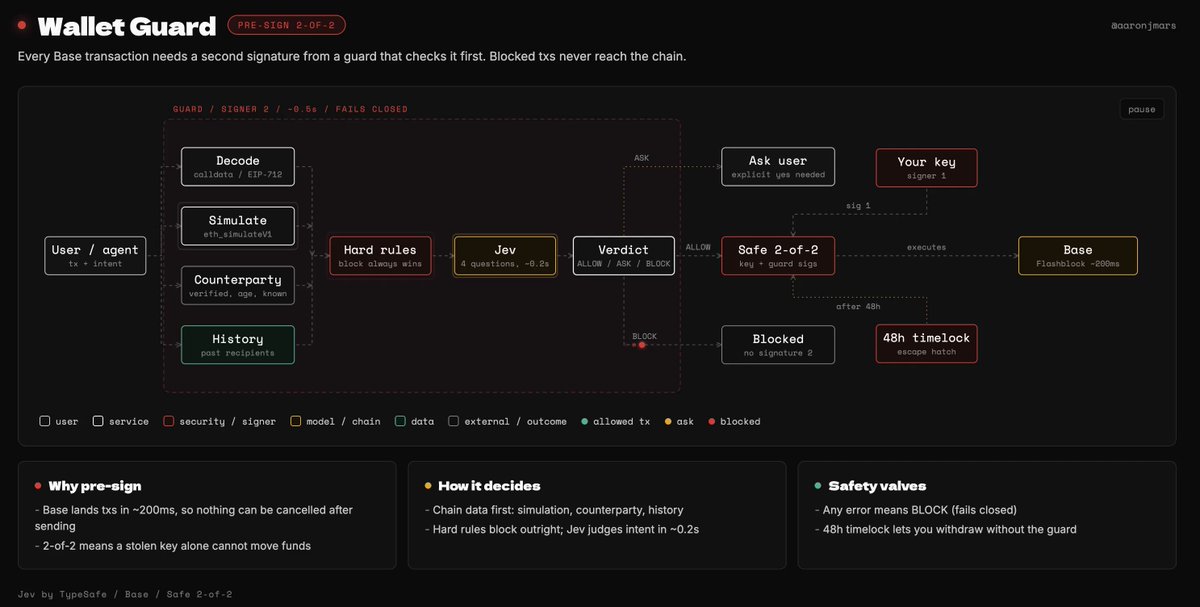Select the Decode calldata node

pos(238,167)
